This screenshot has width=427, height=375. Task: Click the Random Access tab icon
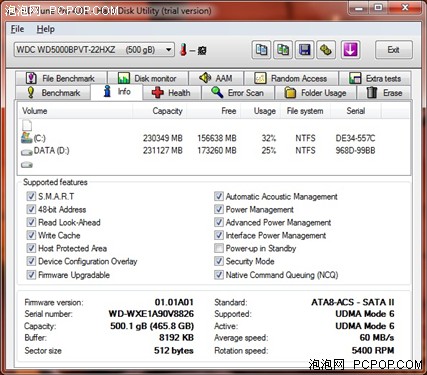[260, 78]
